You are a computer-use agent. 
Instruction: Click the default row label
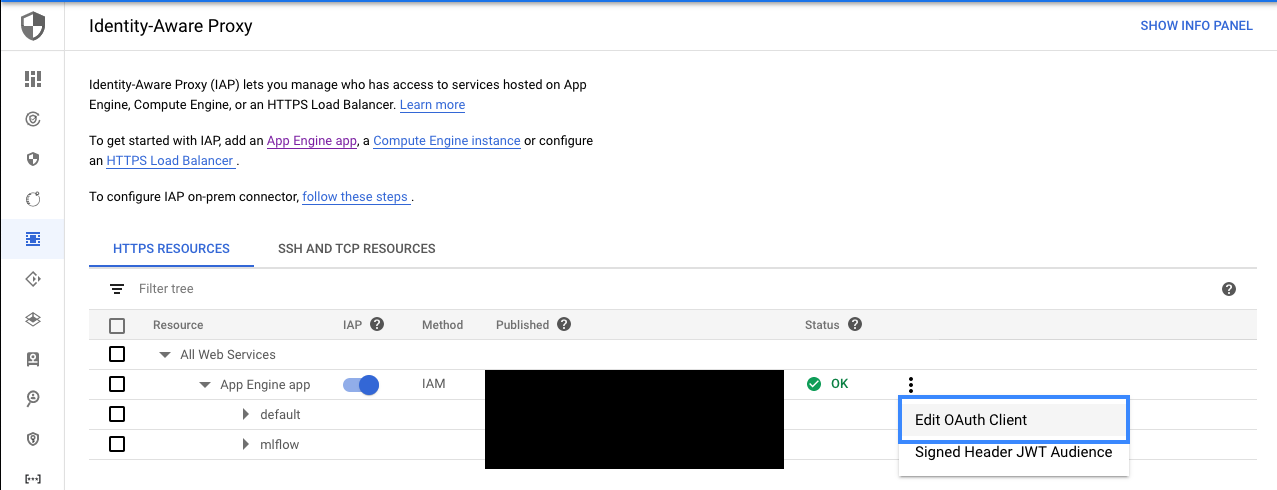280,415
